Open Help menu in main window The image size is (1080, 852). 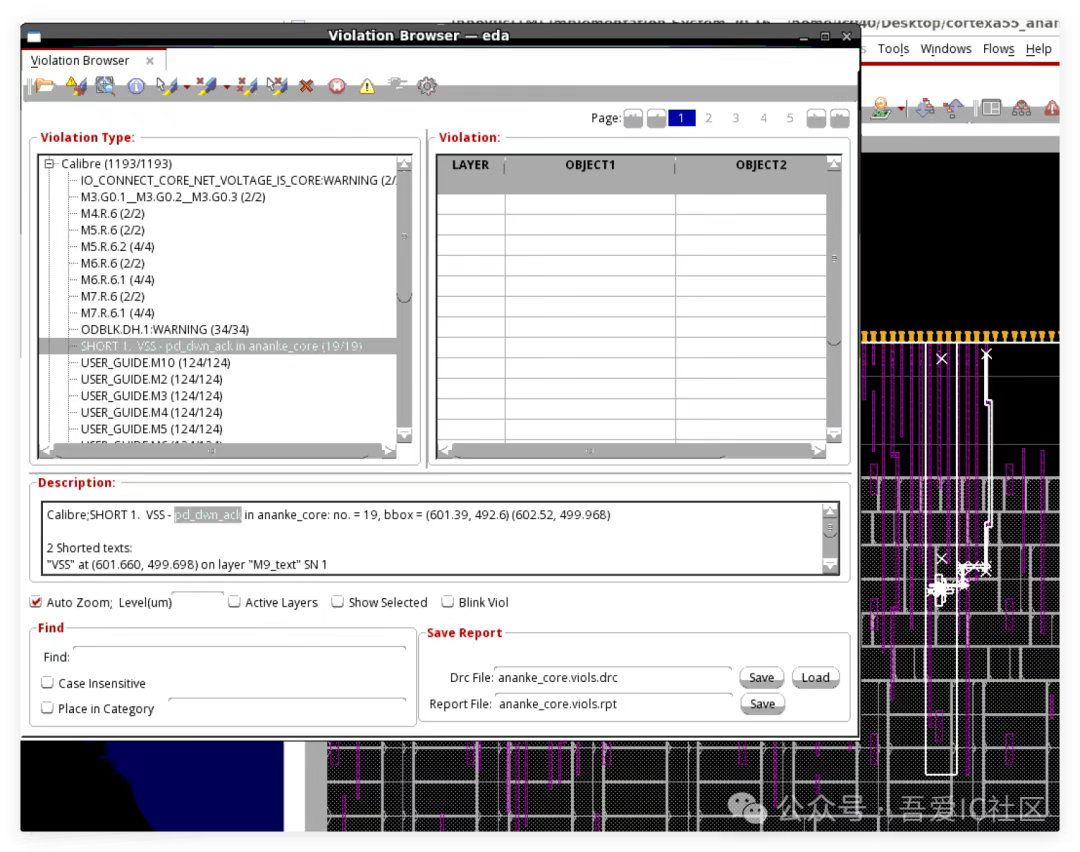click(1038, 49)
